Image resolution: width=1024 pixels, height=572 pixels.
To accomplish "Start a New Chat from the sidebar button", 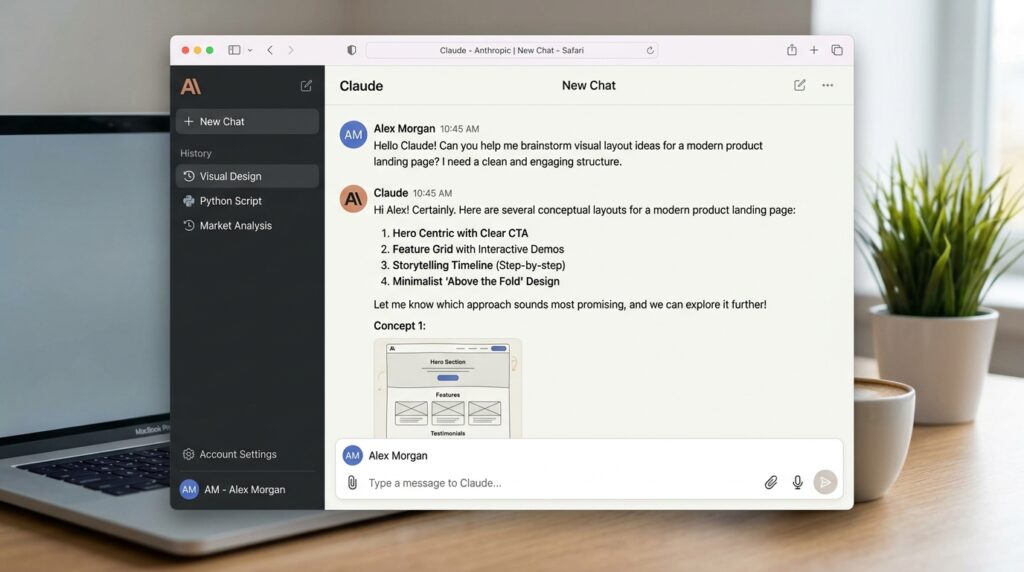I will 247,121.
